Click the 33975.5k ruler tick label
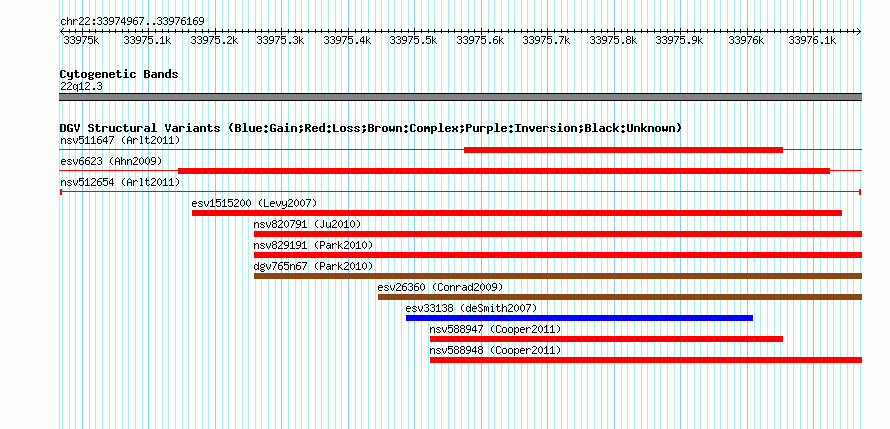This screenshot has height=429, width=890. pos(414,41)
